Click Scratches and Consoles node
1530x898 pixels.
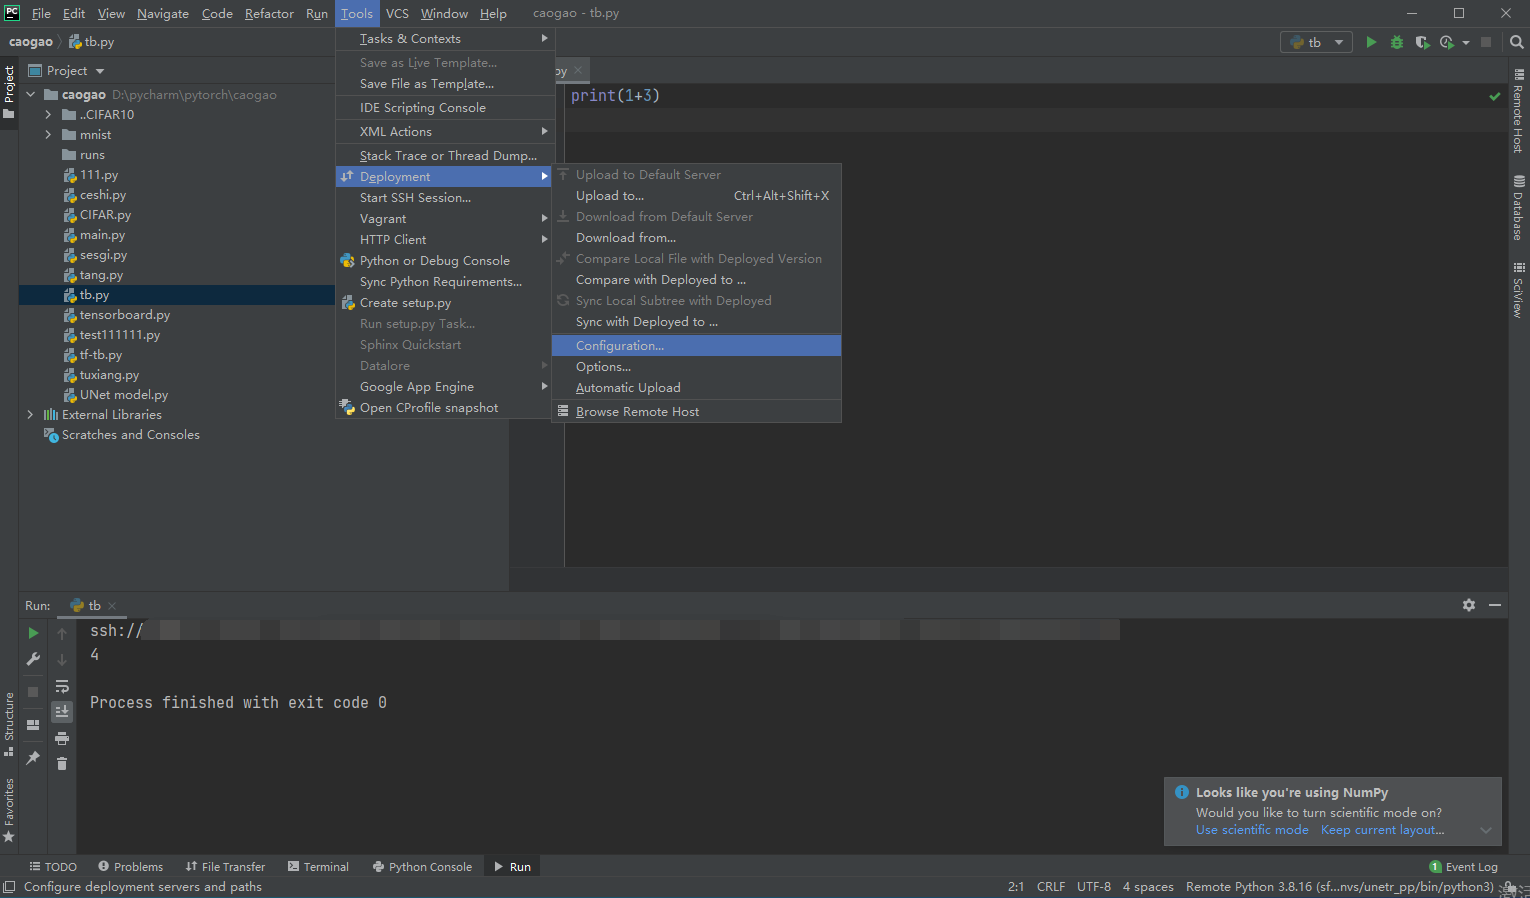tap(130, 435)
